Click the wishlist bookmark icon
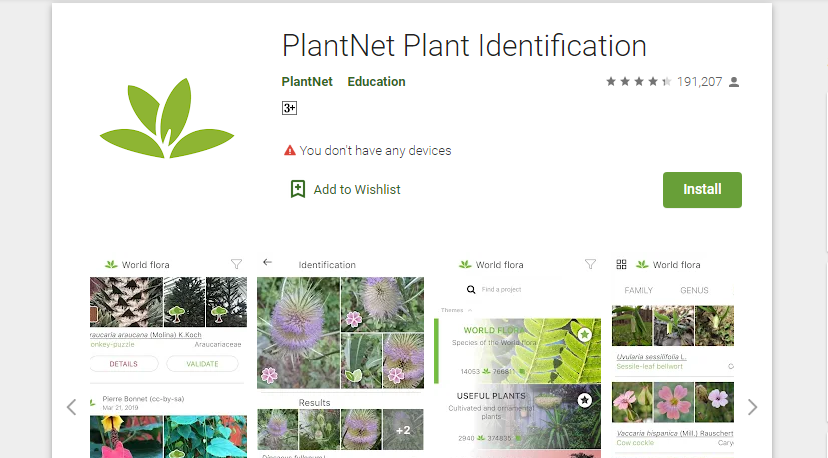This screenshot has height=458, width=828. pos(298,189)
